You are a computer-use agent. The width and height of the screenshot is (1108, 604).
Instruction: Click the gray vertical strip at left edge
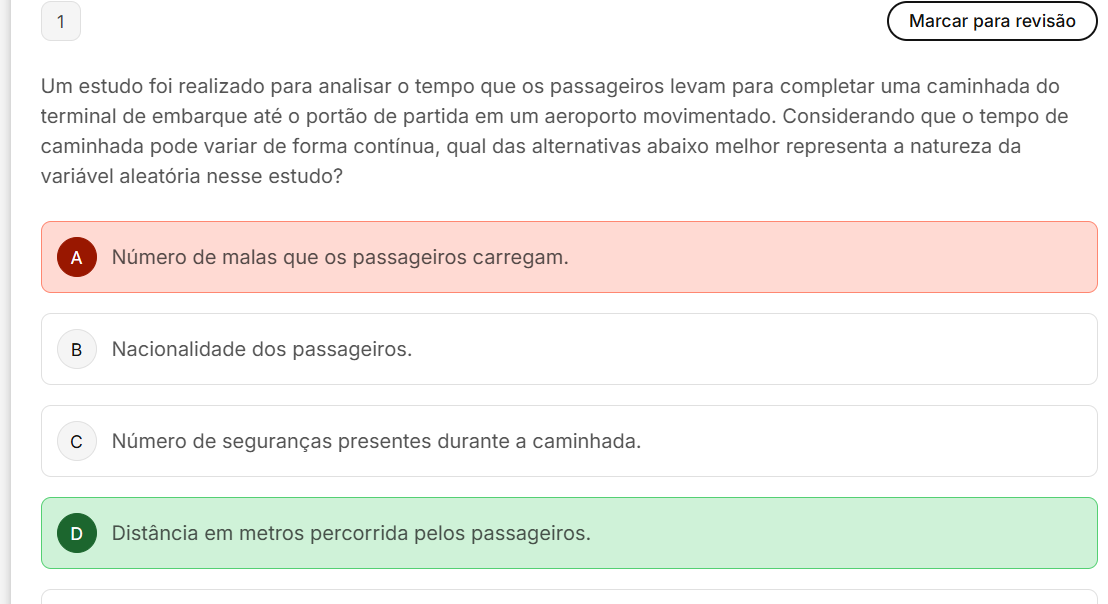click(5, 300)
